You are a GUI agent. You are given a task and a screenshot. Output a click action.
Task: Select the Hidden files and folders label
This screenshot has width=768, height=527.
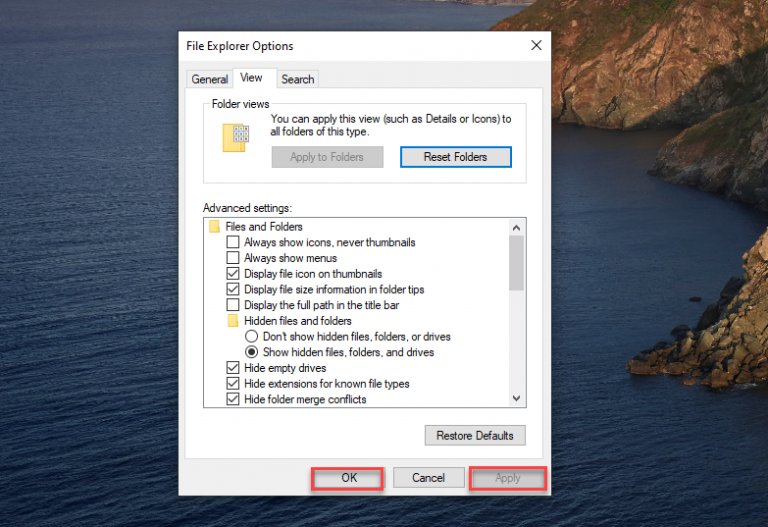tap(298, 321)
